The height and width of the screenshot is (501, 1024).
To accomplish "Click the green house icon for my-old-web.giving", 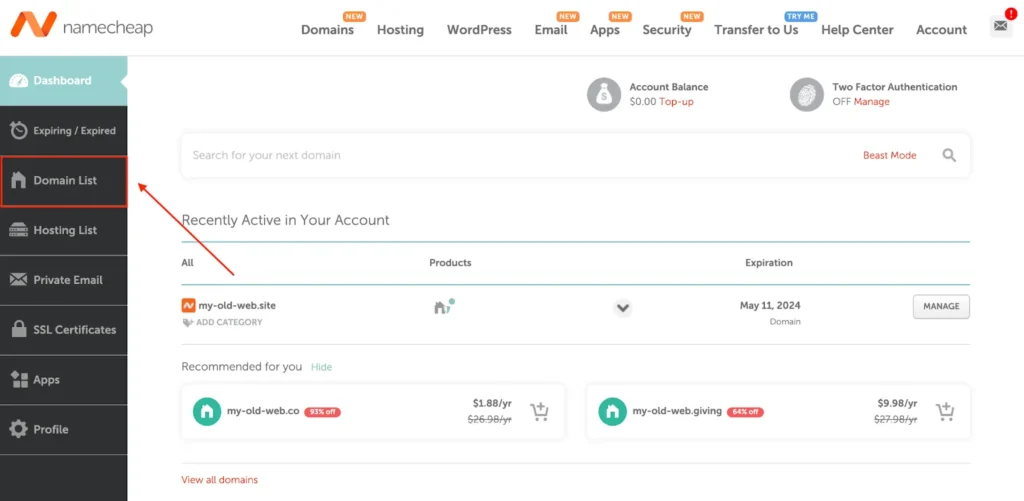I will 613,412.
